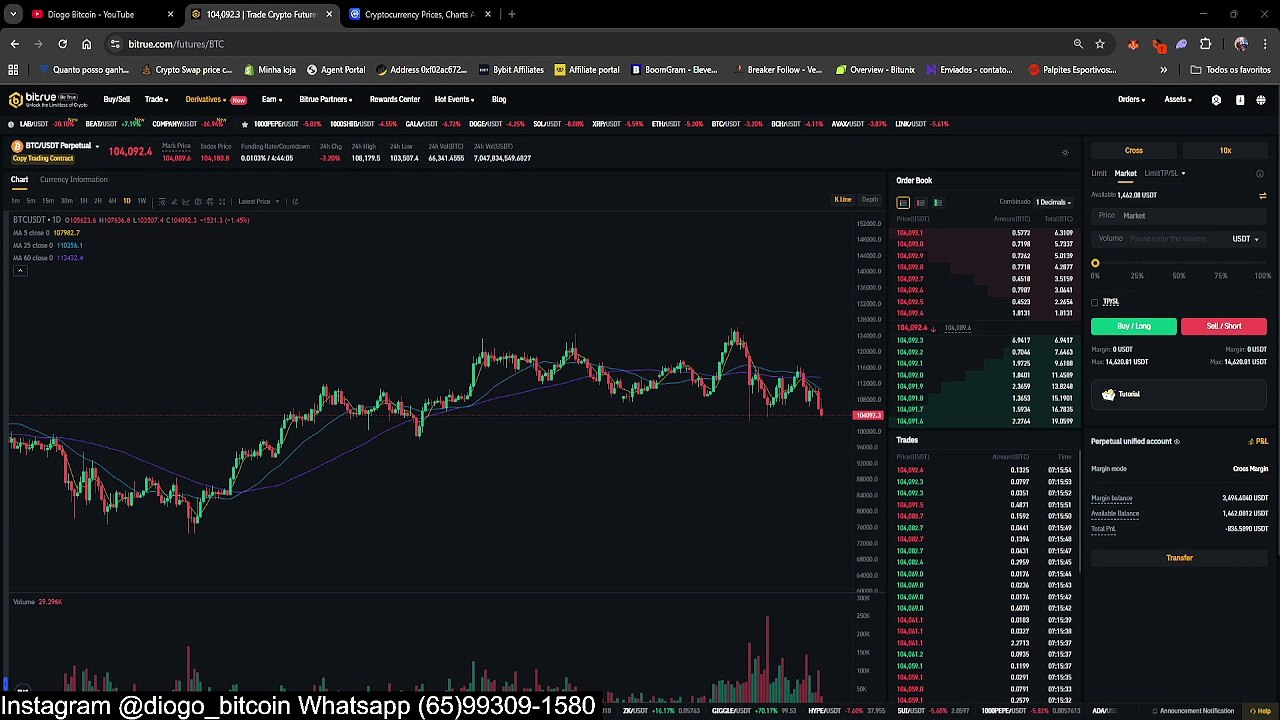The width and height of the screenshot is (1280, 720).
Task: Select the Market order tab
Action: click(1126, 174)
